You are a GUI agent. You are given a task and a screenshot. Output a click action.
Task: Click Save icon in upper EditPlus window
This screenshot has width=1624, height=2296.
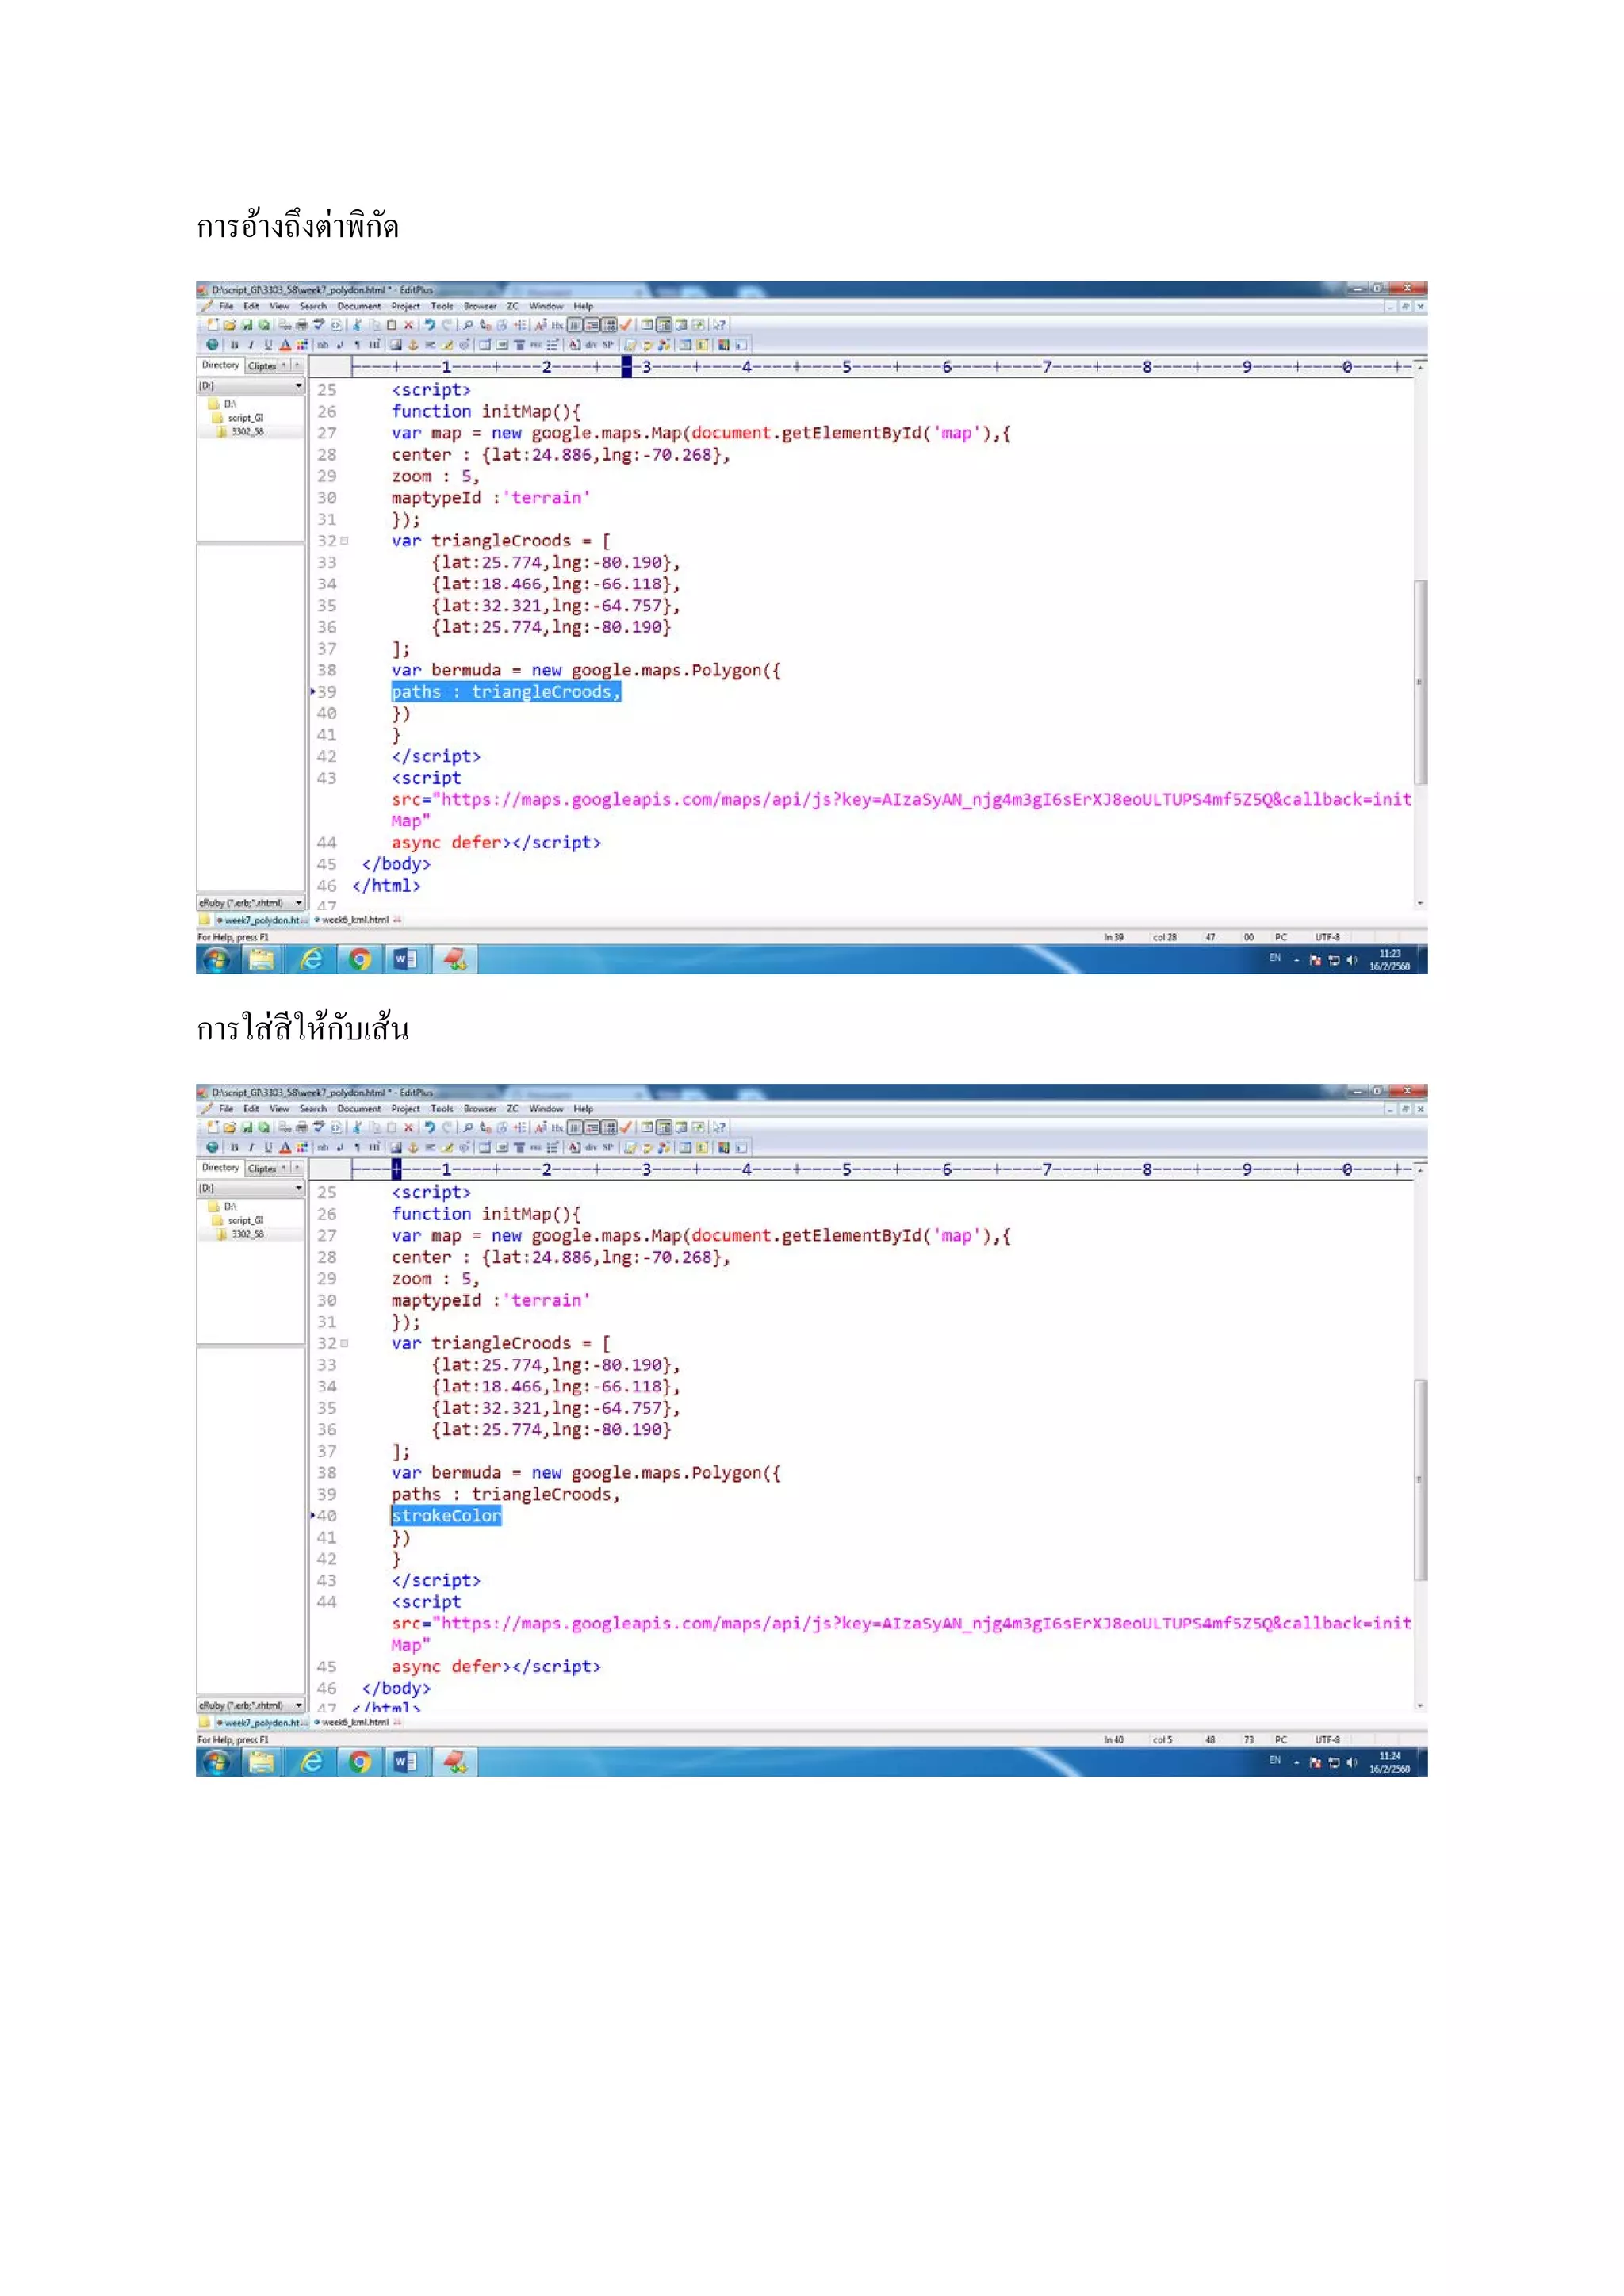(x=247, y=325)
